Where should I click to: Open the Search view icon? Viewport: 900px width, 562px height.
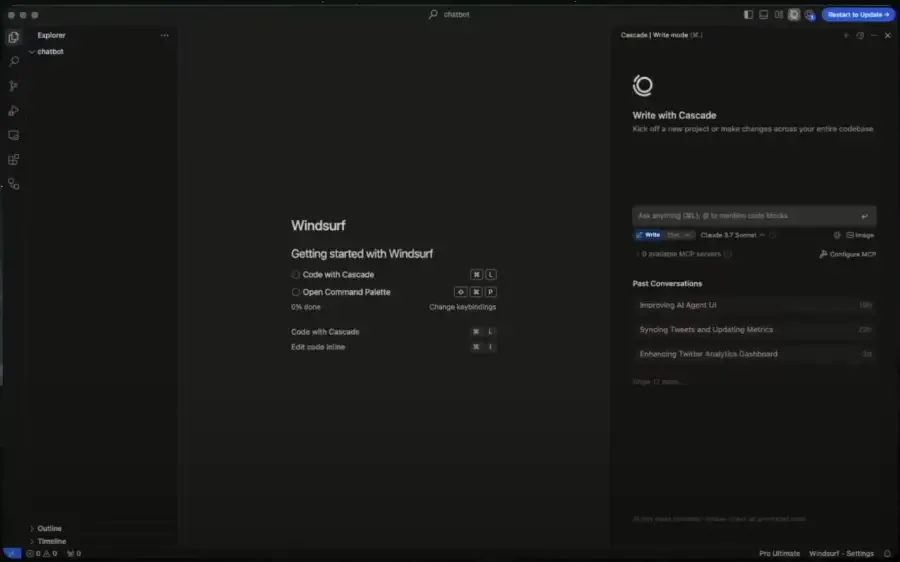pos(14,61)
